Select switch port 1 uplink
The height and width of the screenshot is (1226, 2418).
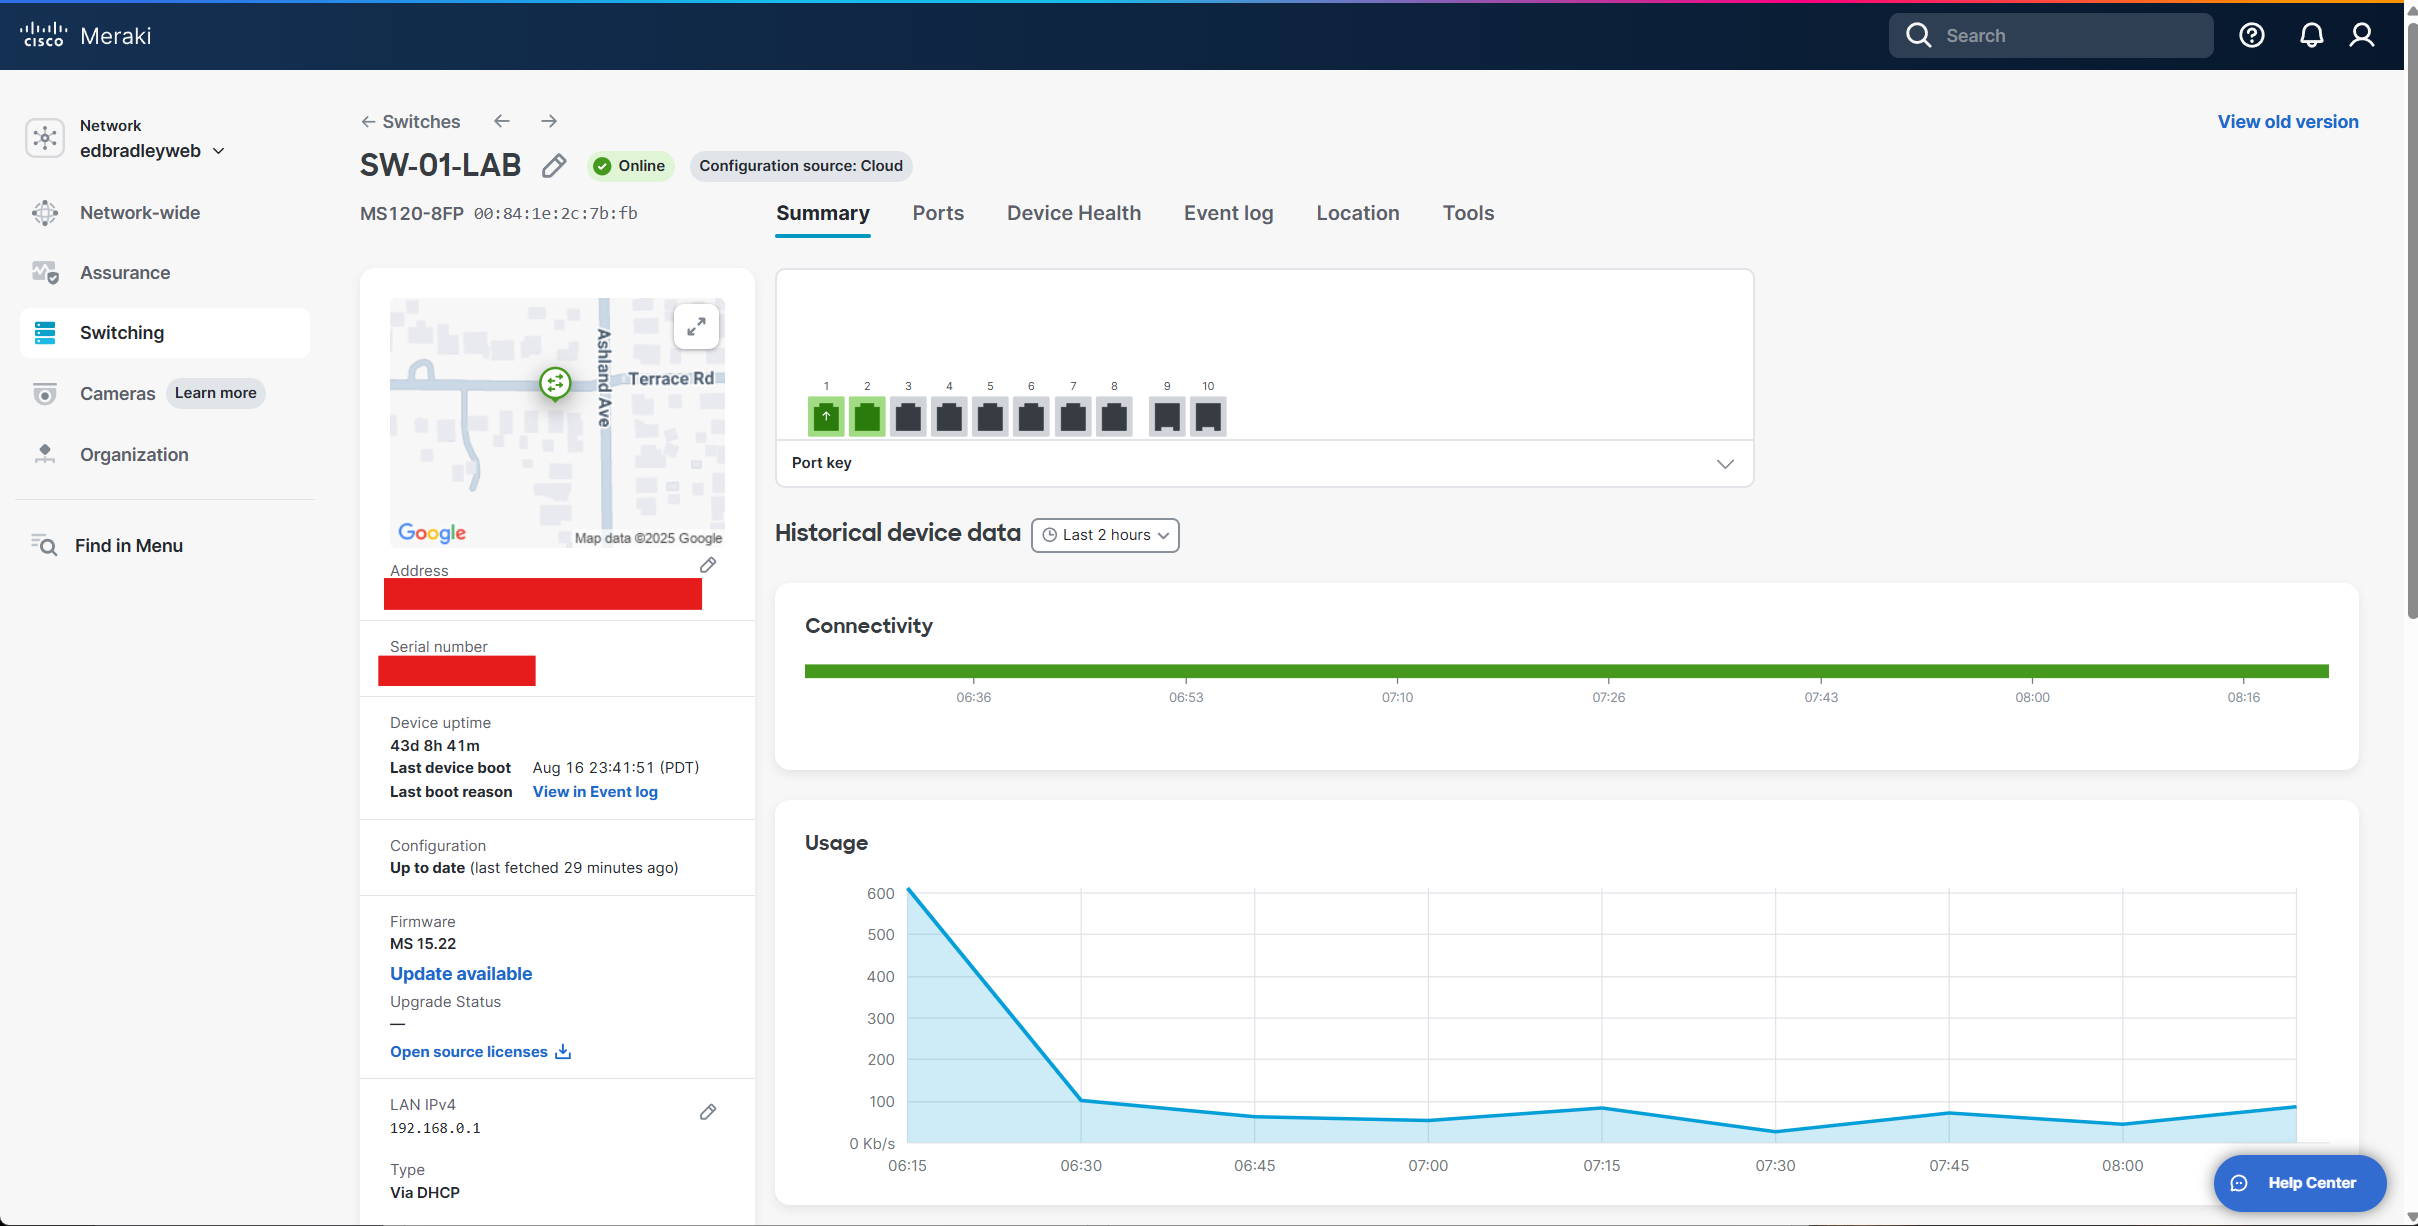tap(826, 416)
